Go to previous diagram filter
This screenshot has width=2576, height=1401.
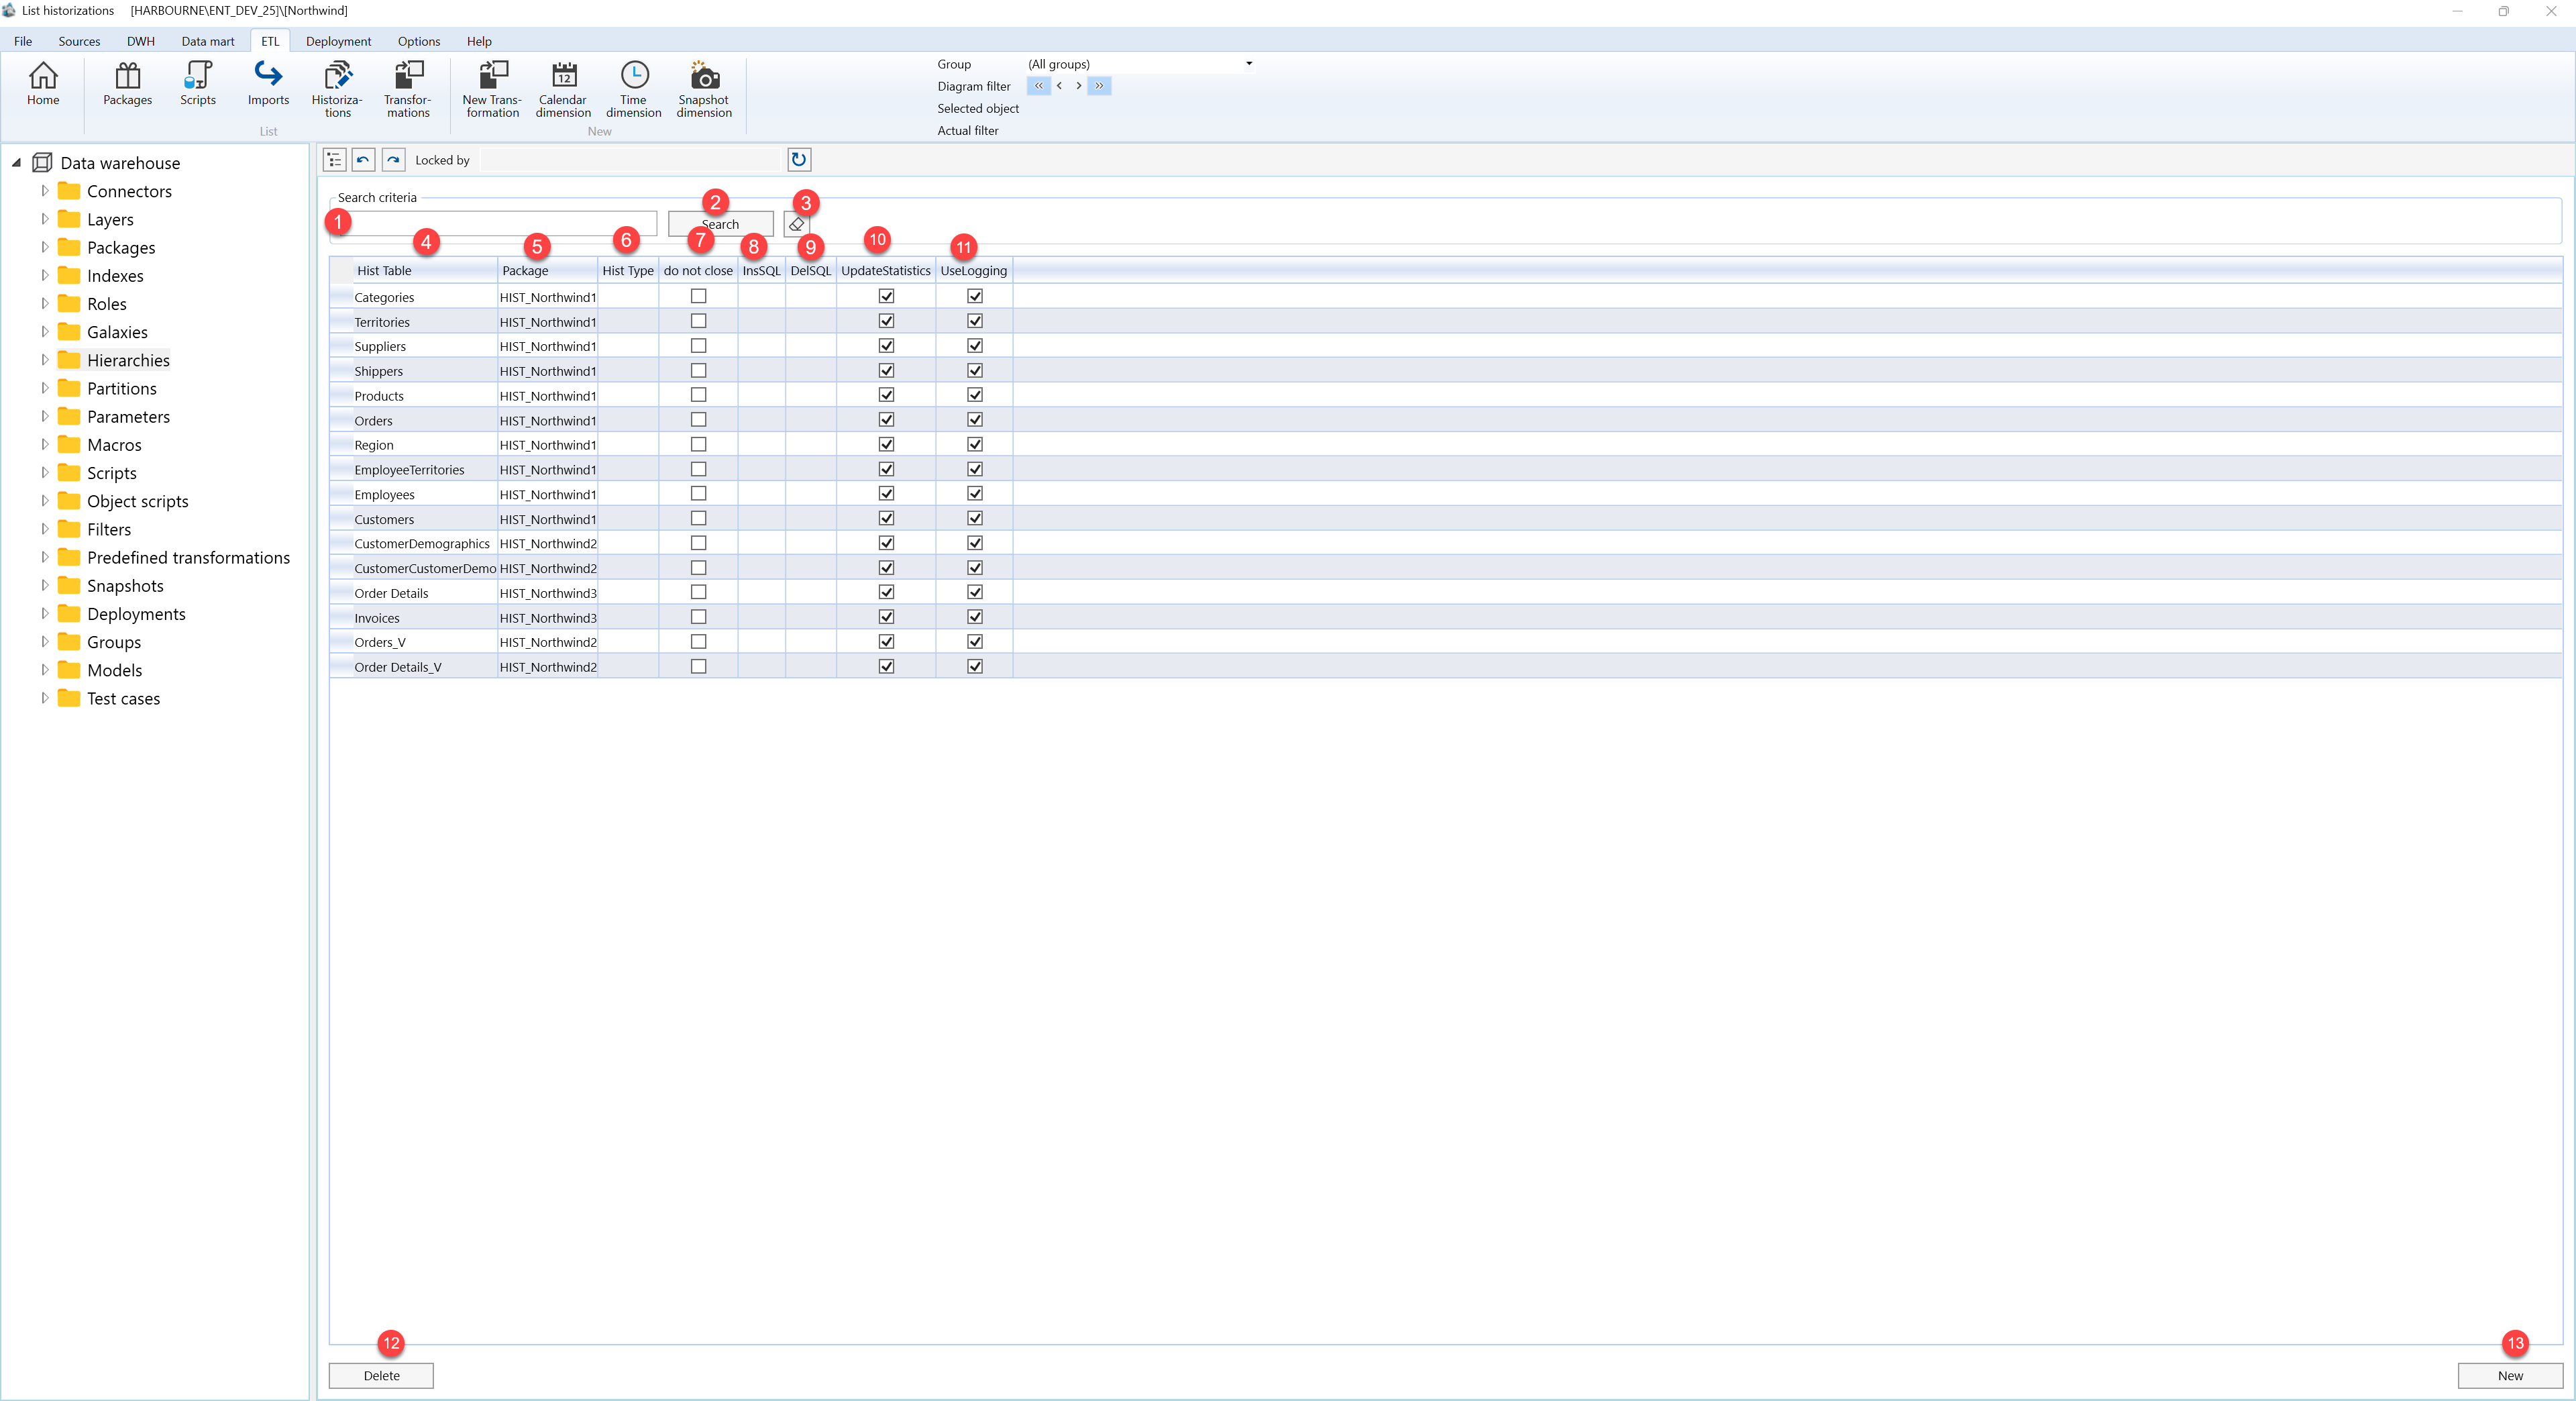1059,86
